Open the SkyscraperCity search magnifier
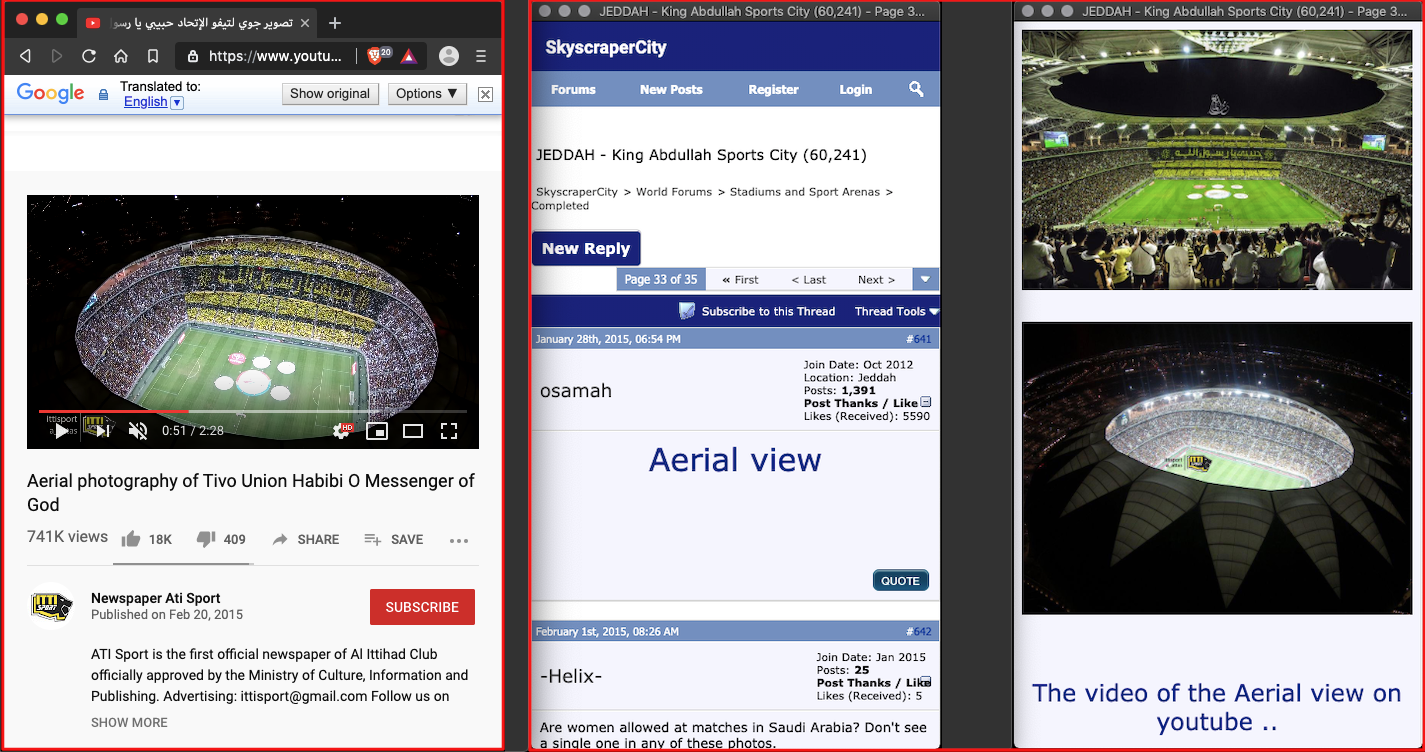 click(x=916, y=89)
